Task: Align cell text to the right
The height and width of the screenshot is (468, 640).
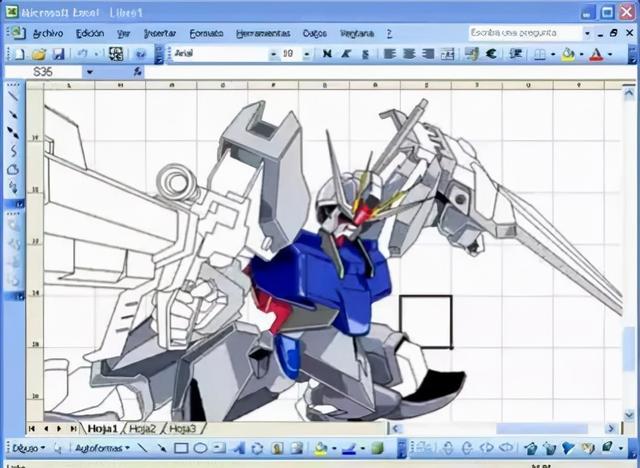Action: coord(428,53)
